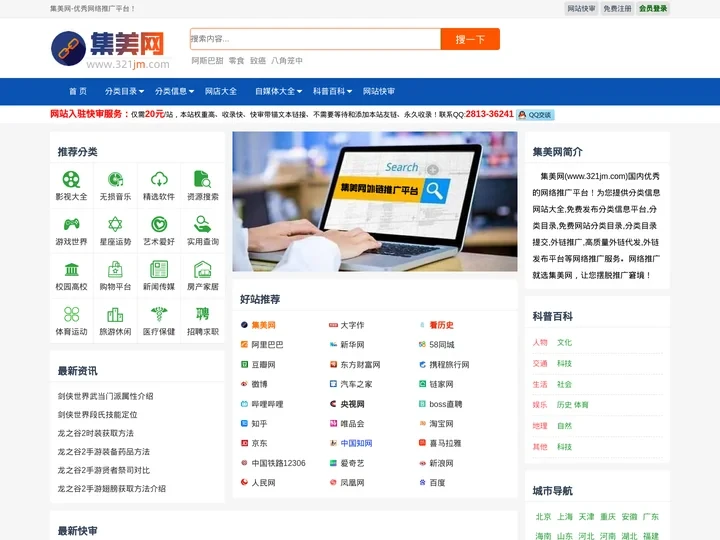This screenshot has height=540, width=720.
Task: Open the 微博 site link
Action: [259, 384]
